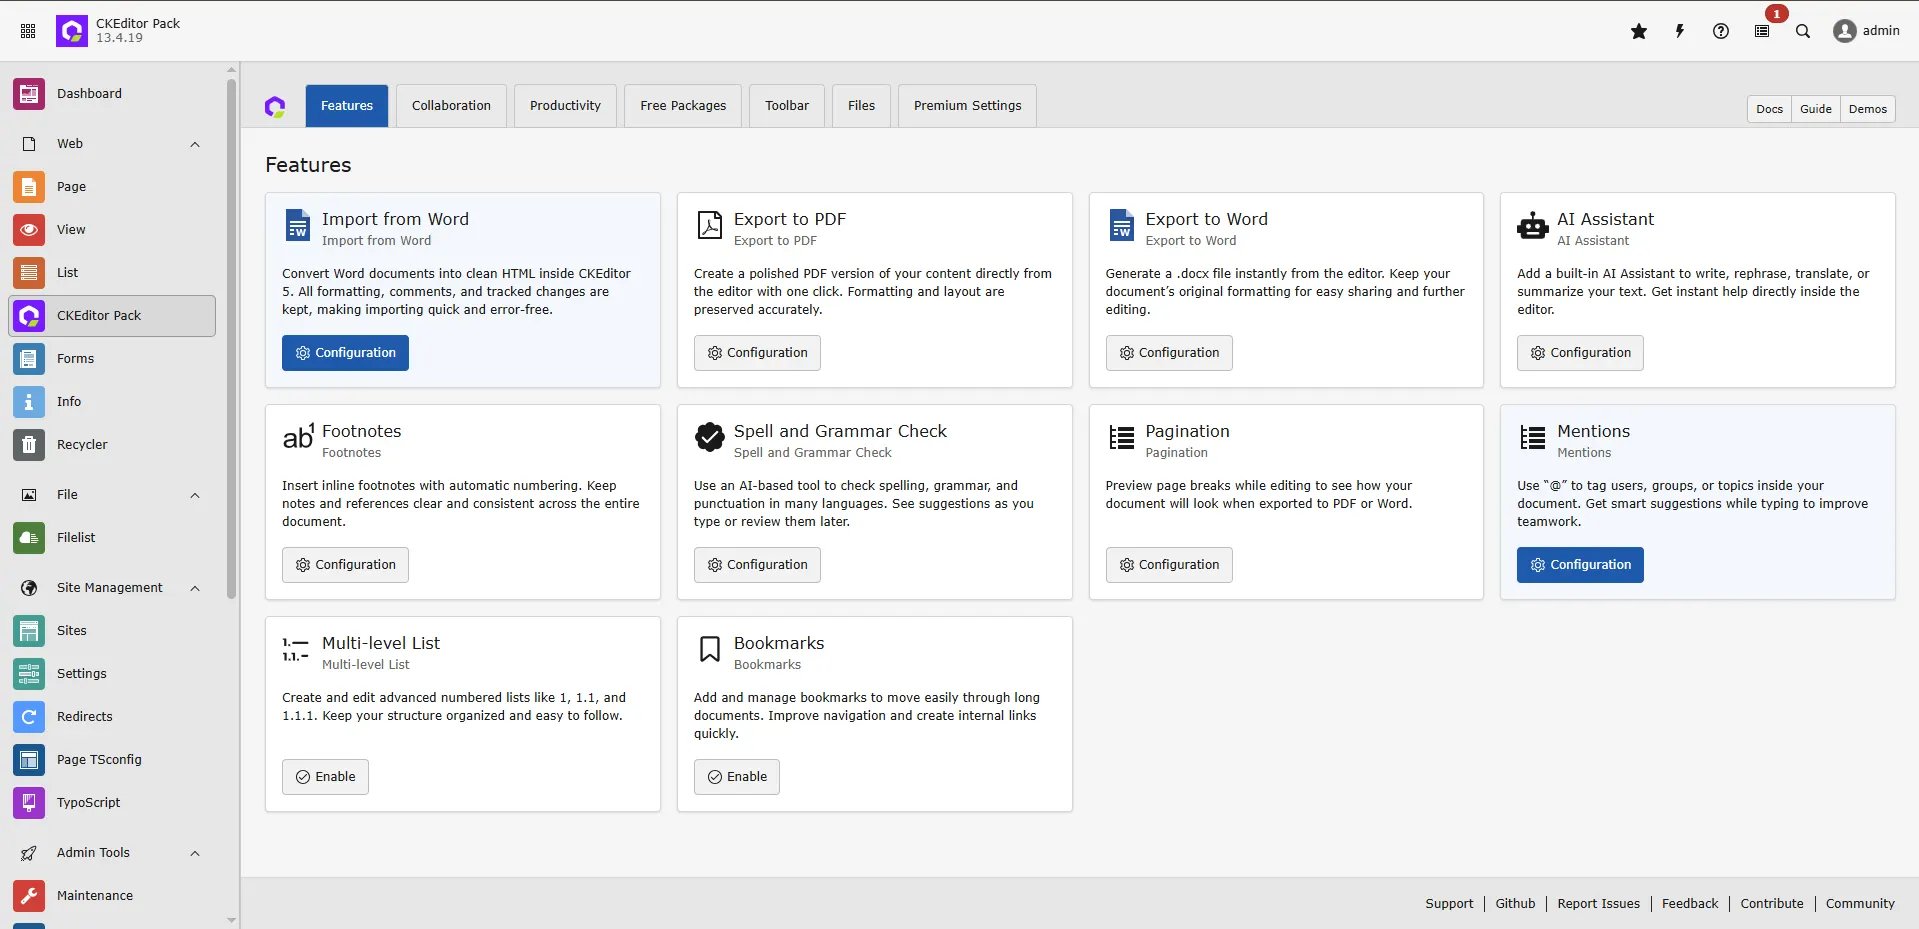Click the search magnifier icon
This screenshot has height=929, width=1919.
tap(1803, 31)
